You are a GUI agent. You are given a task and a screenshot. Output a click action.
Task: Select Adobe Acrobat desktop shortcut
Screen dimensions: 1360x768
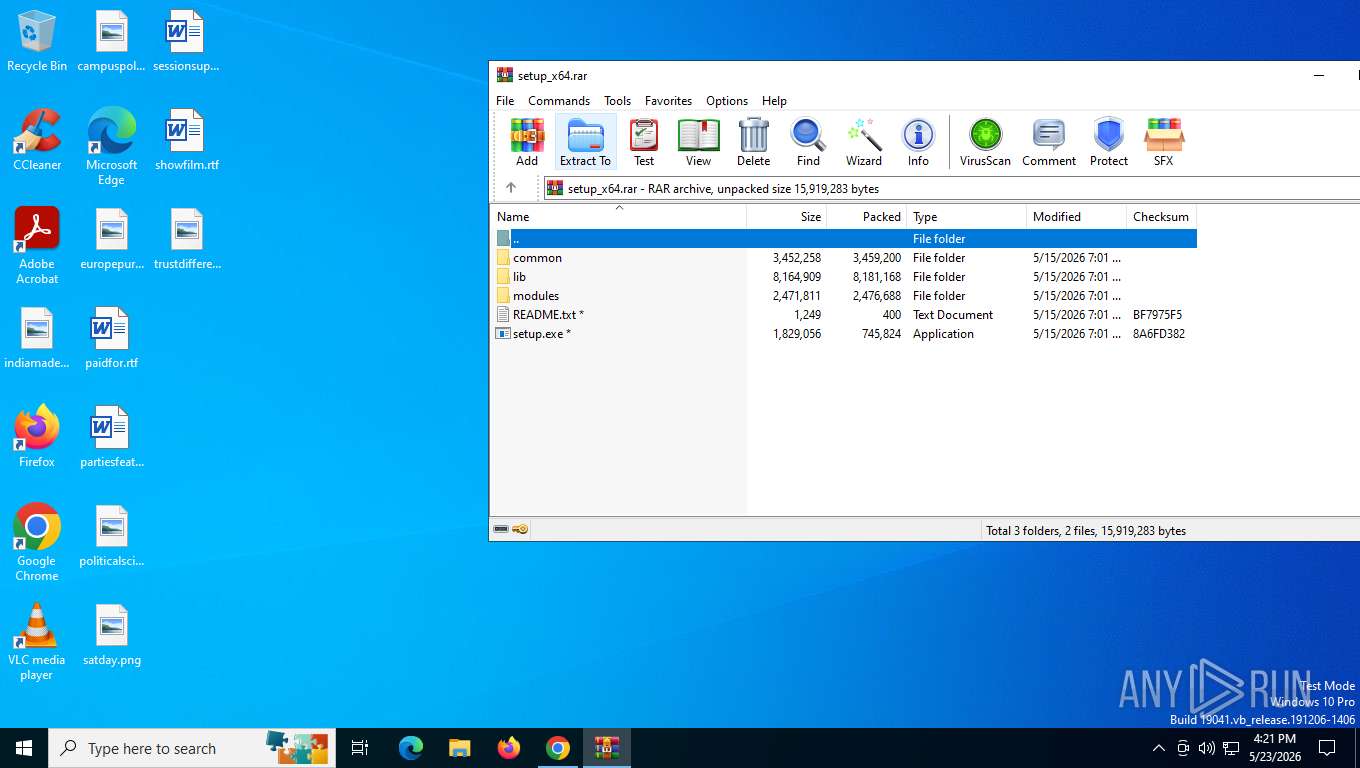pos(37,246)
